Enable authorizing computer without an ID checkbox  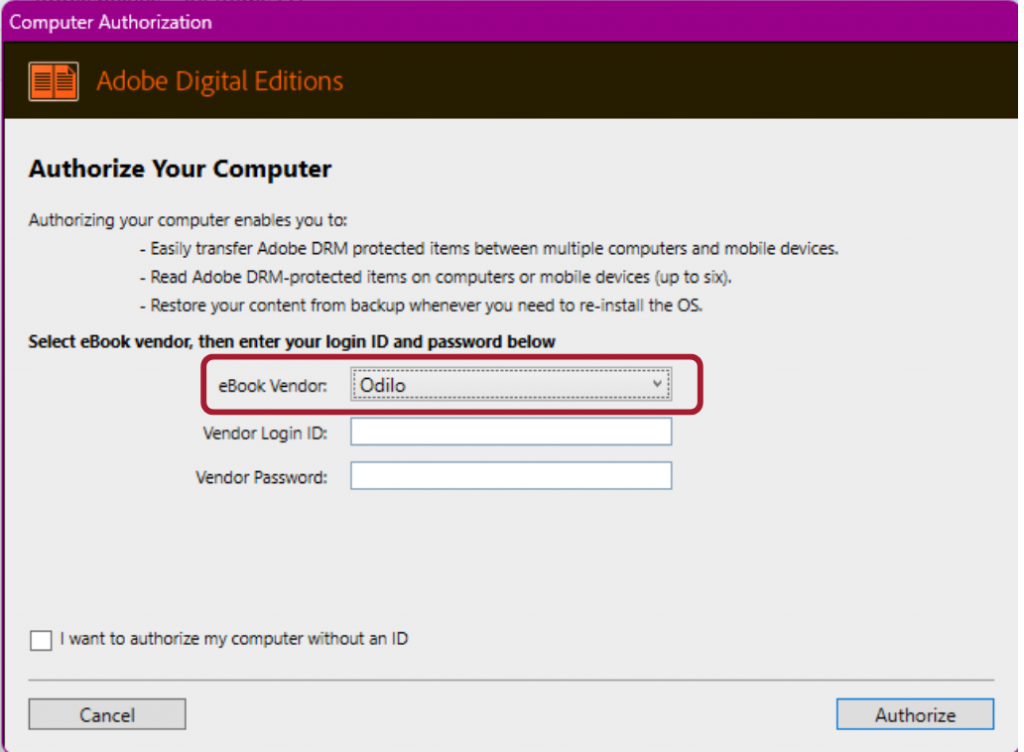tap(41, 640)
